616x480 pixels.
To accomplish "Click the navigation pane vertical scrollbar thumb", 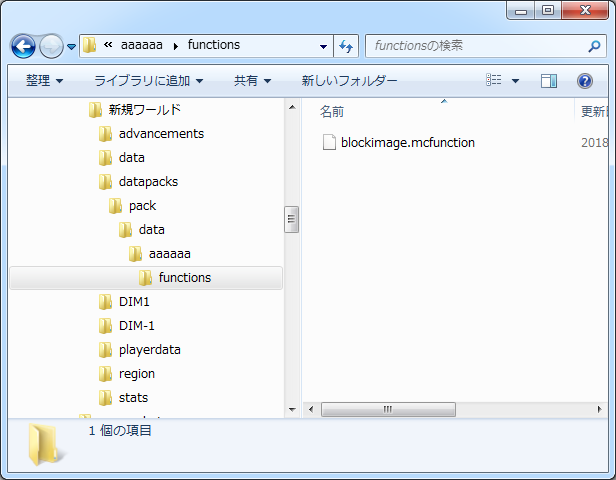I will point(291,220).
